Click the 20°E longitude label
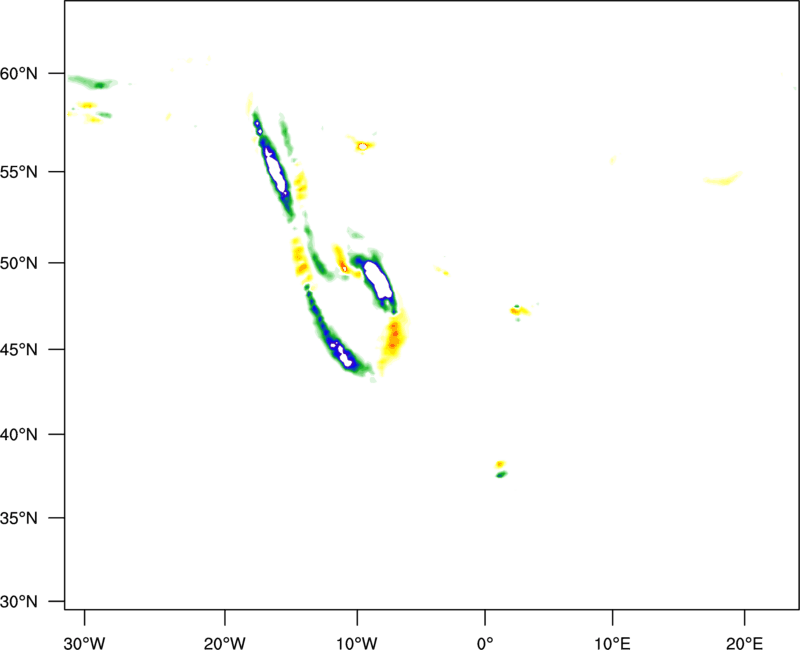Image resolution: width=800 pixels, height=650 pixels. pos(744,643)
